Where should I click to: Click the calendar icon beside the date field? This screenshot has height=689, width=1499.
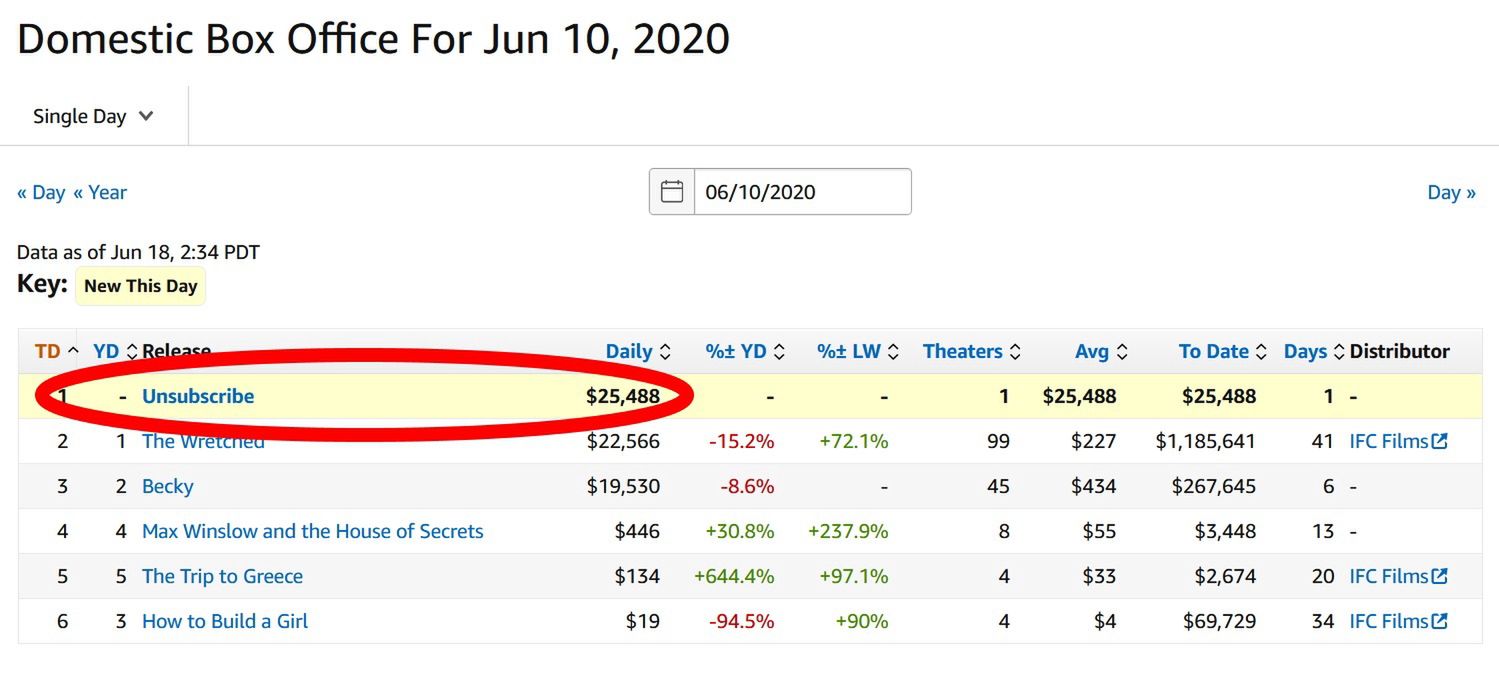672,192
